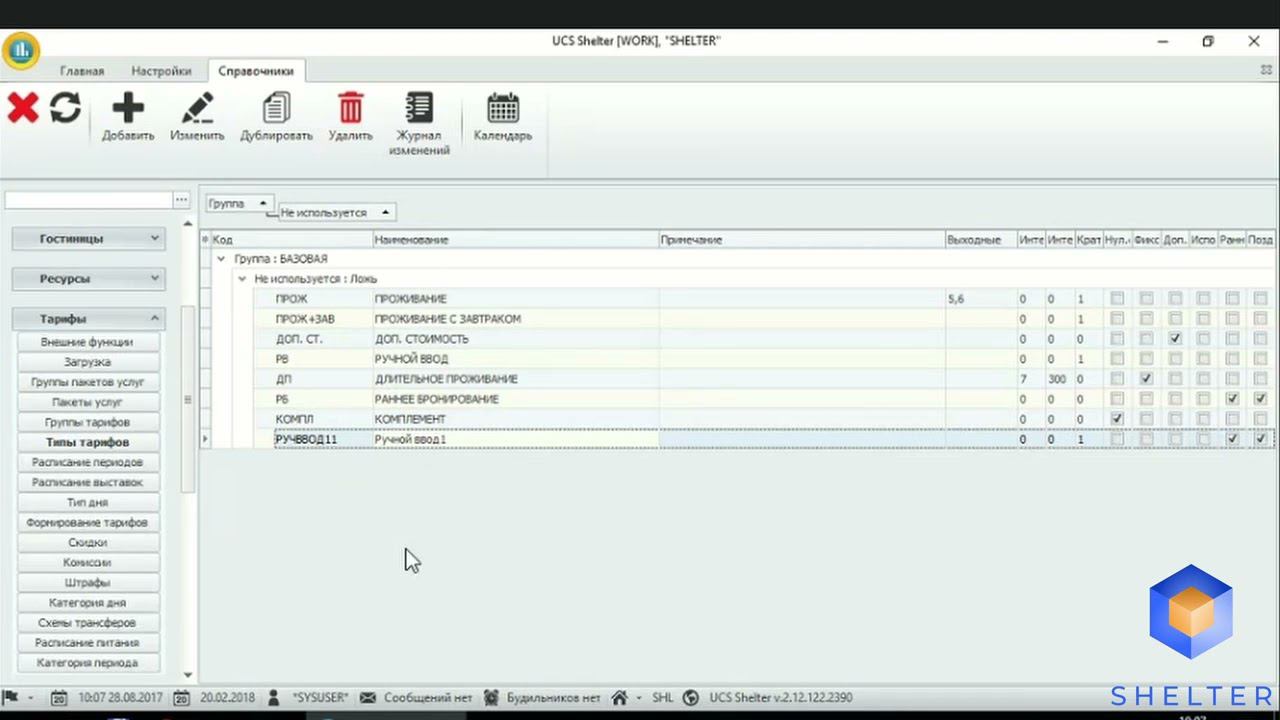The image size is (1280, 720).
Task: Click the ribbon collapse icon at top right
Action: tap(1266, 70)
